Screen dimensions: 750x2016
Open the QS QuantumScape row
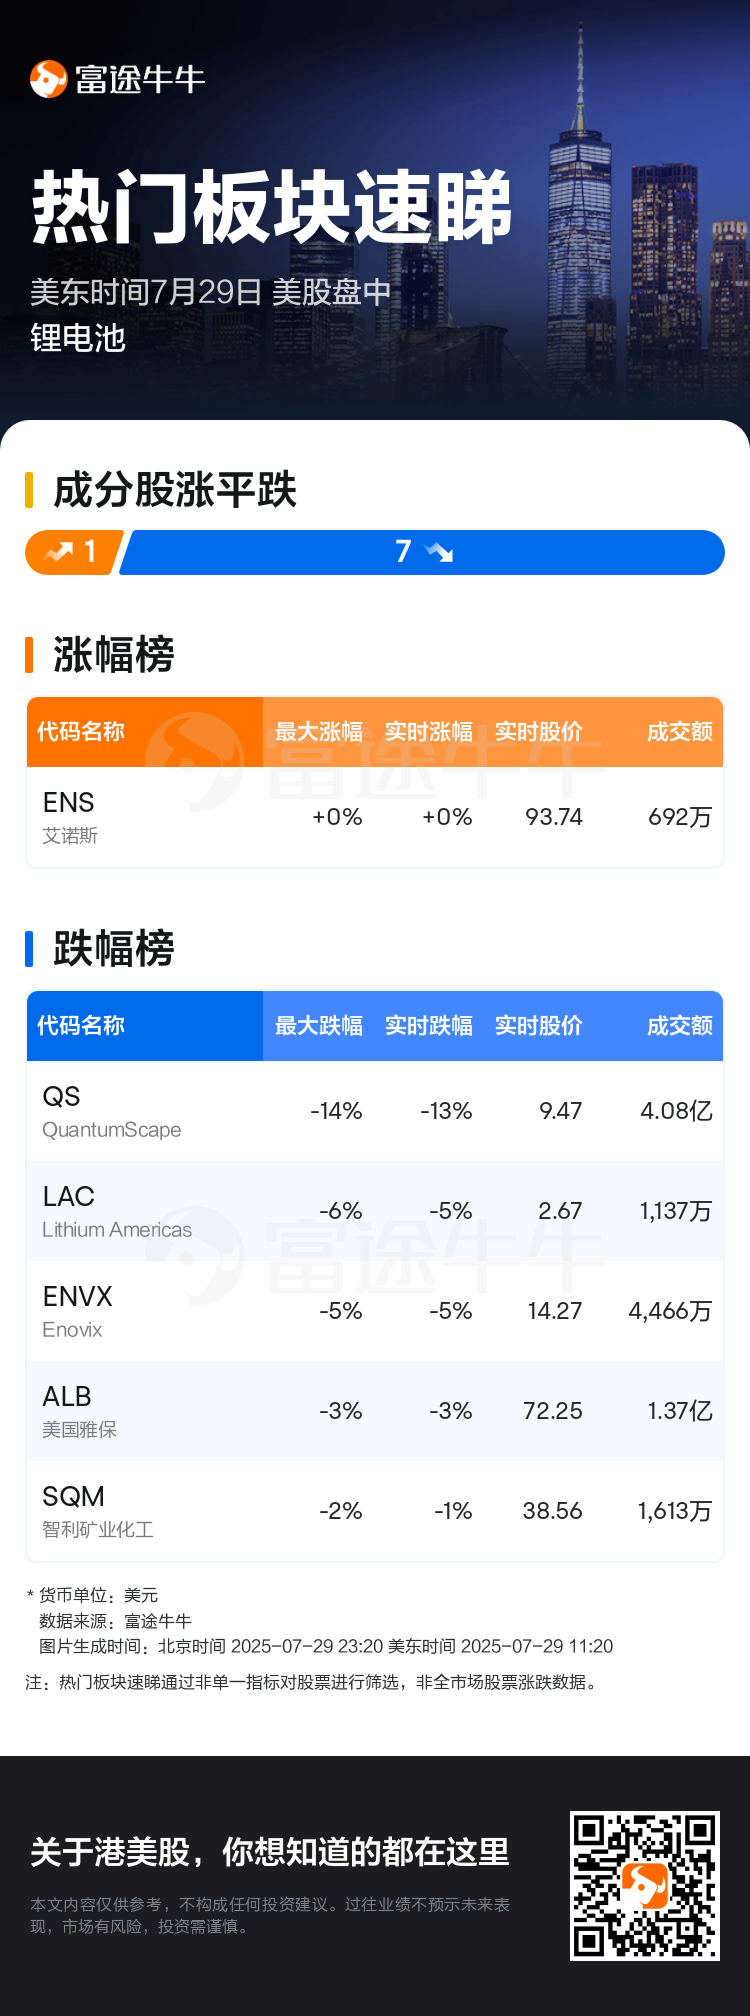pyautogui.click(x=375, y=1111)
